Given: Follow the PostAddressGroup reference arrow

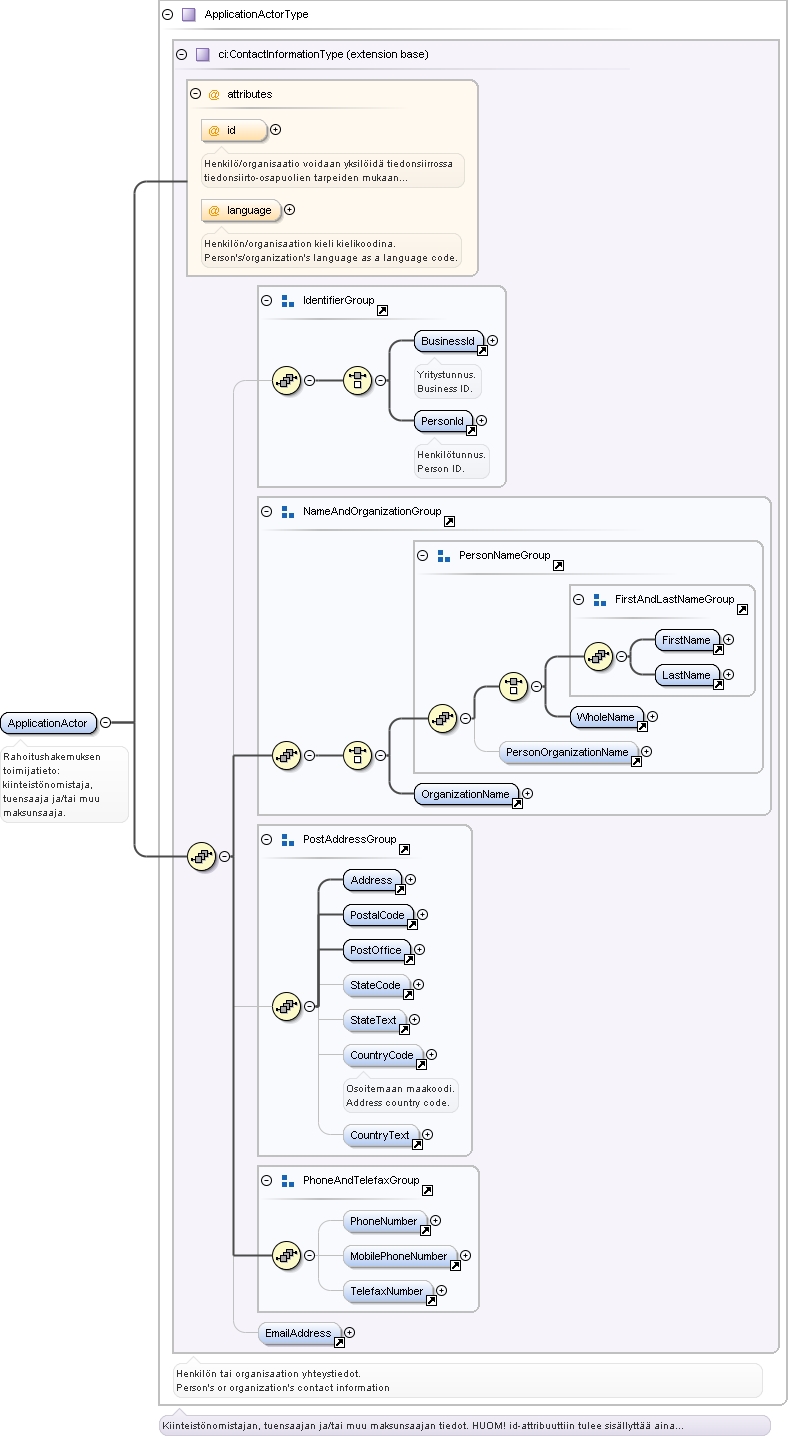Looking at the screenshot, I should pos(404,850).
